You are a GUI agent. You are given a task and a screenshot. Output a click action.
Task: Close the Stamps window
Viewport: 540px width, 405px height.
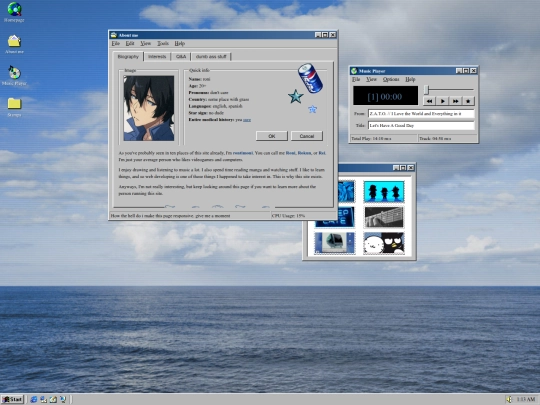coord(411,168)
